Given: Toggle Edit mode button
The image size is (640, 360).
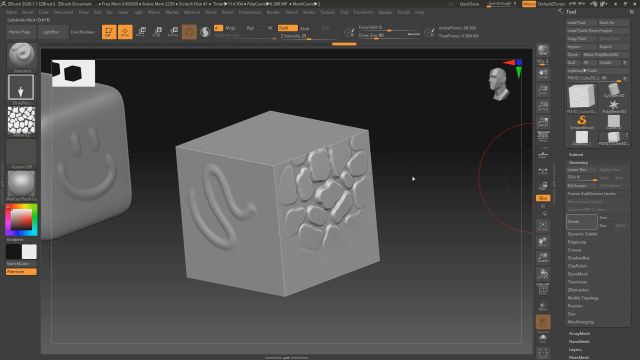Looking at the screenshot, I should coord(109,31).
